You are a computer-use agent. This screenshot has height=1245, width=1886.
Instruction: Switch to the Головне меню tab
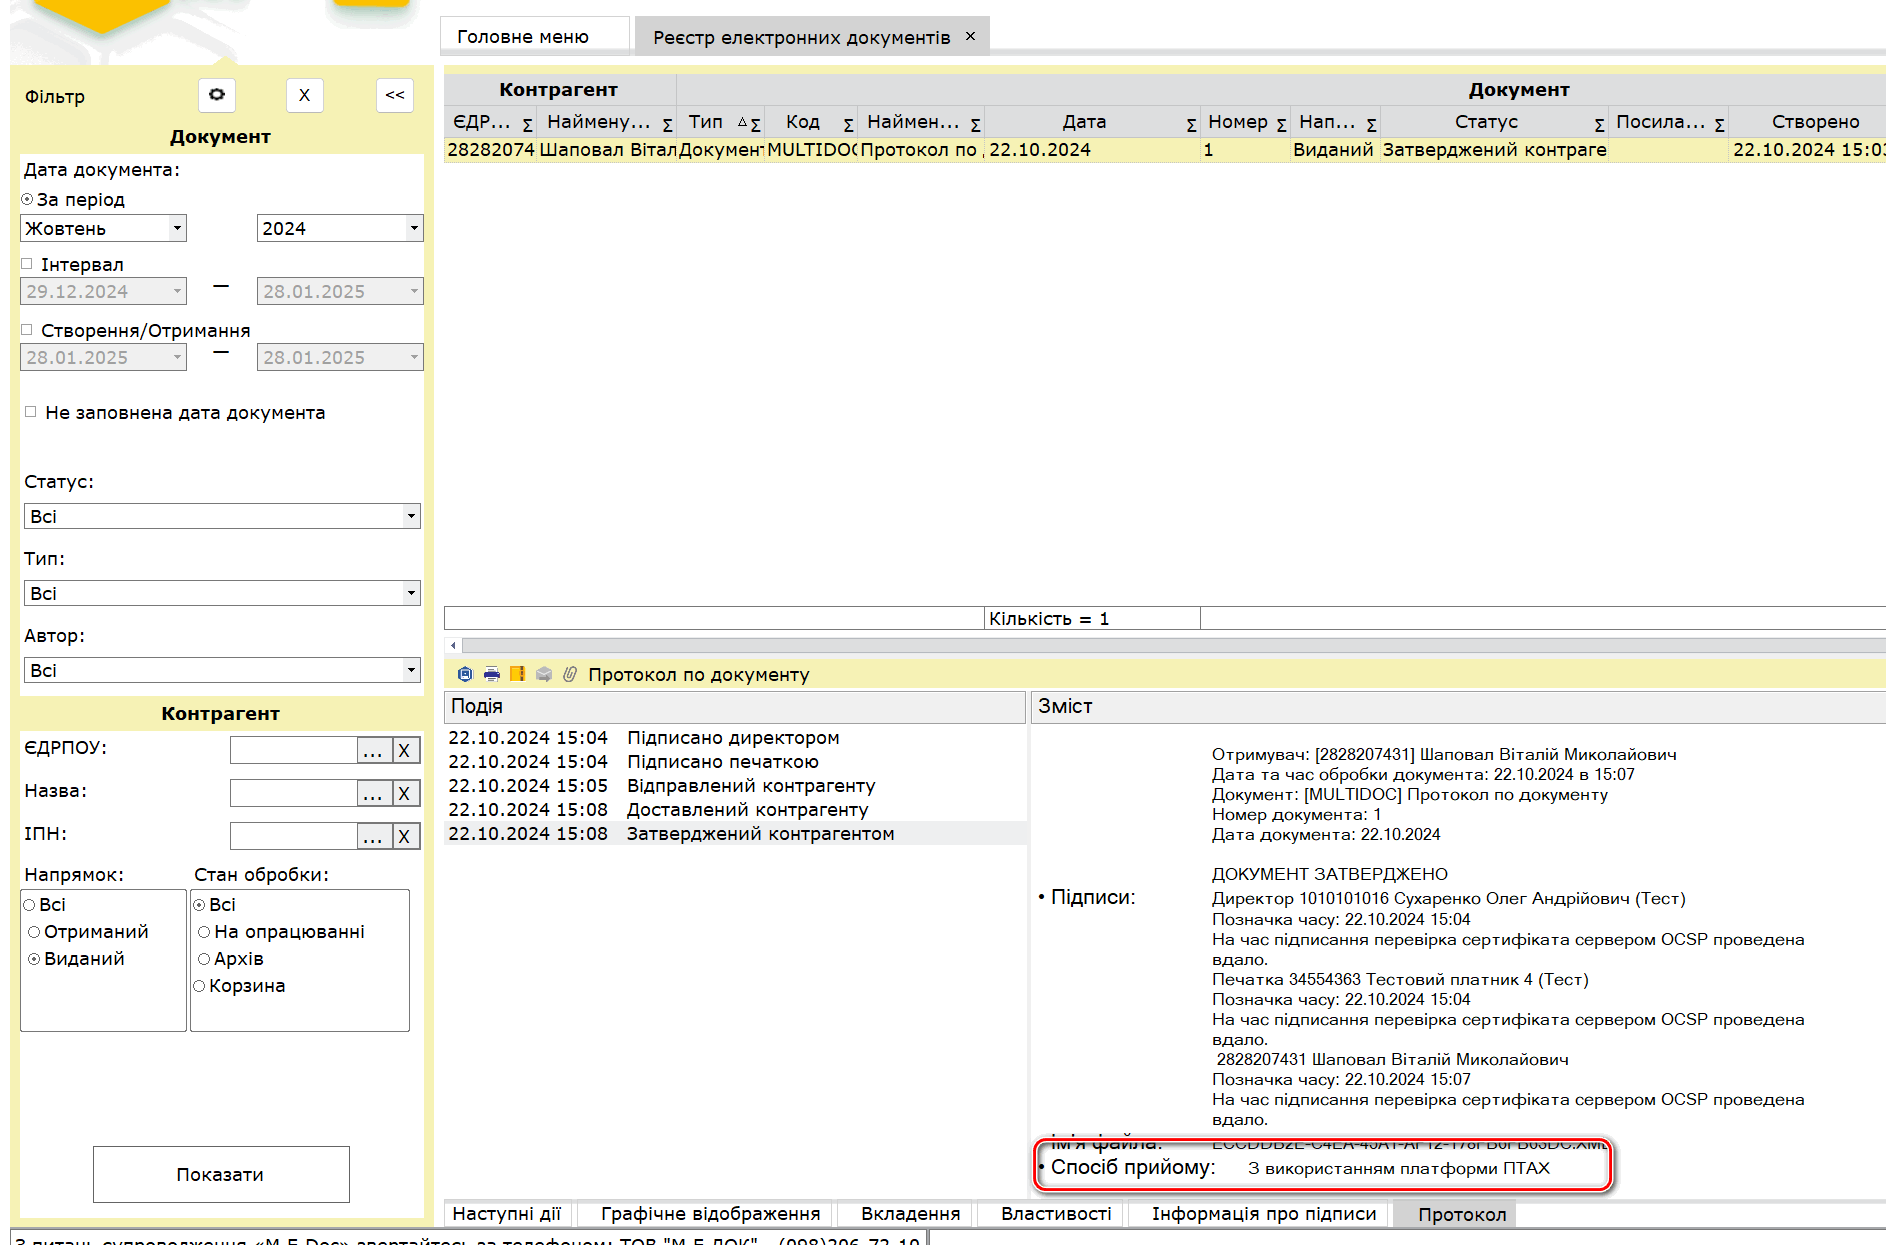(523, 37)
